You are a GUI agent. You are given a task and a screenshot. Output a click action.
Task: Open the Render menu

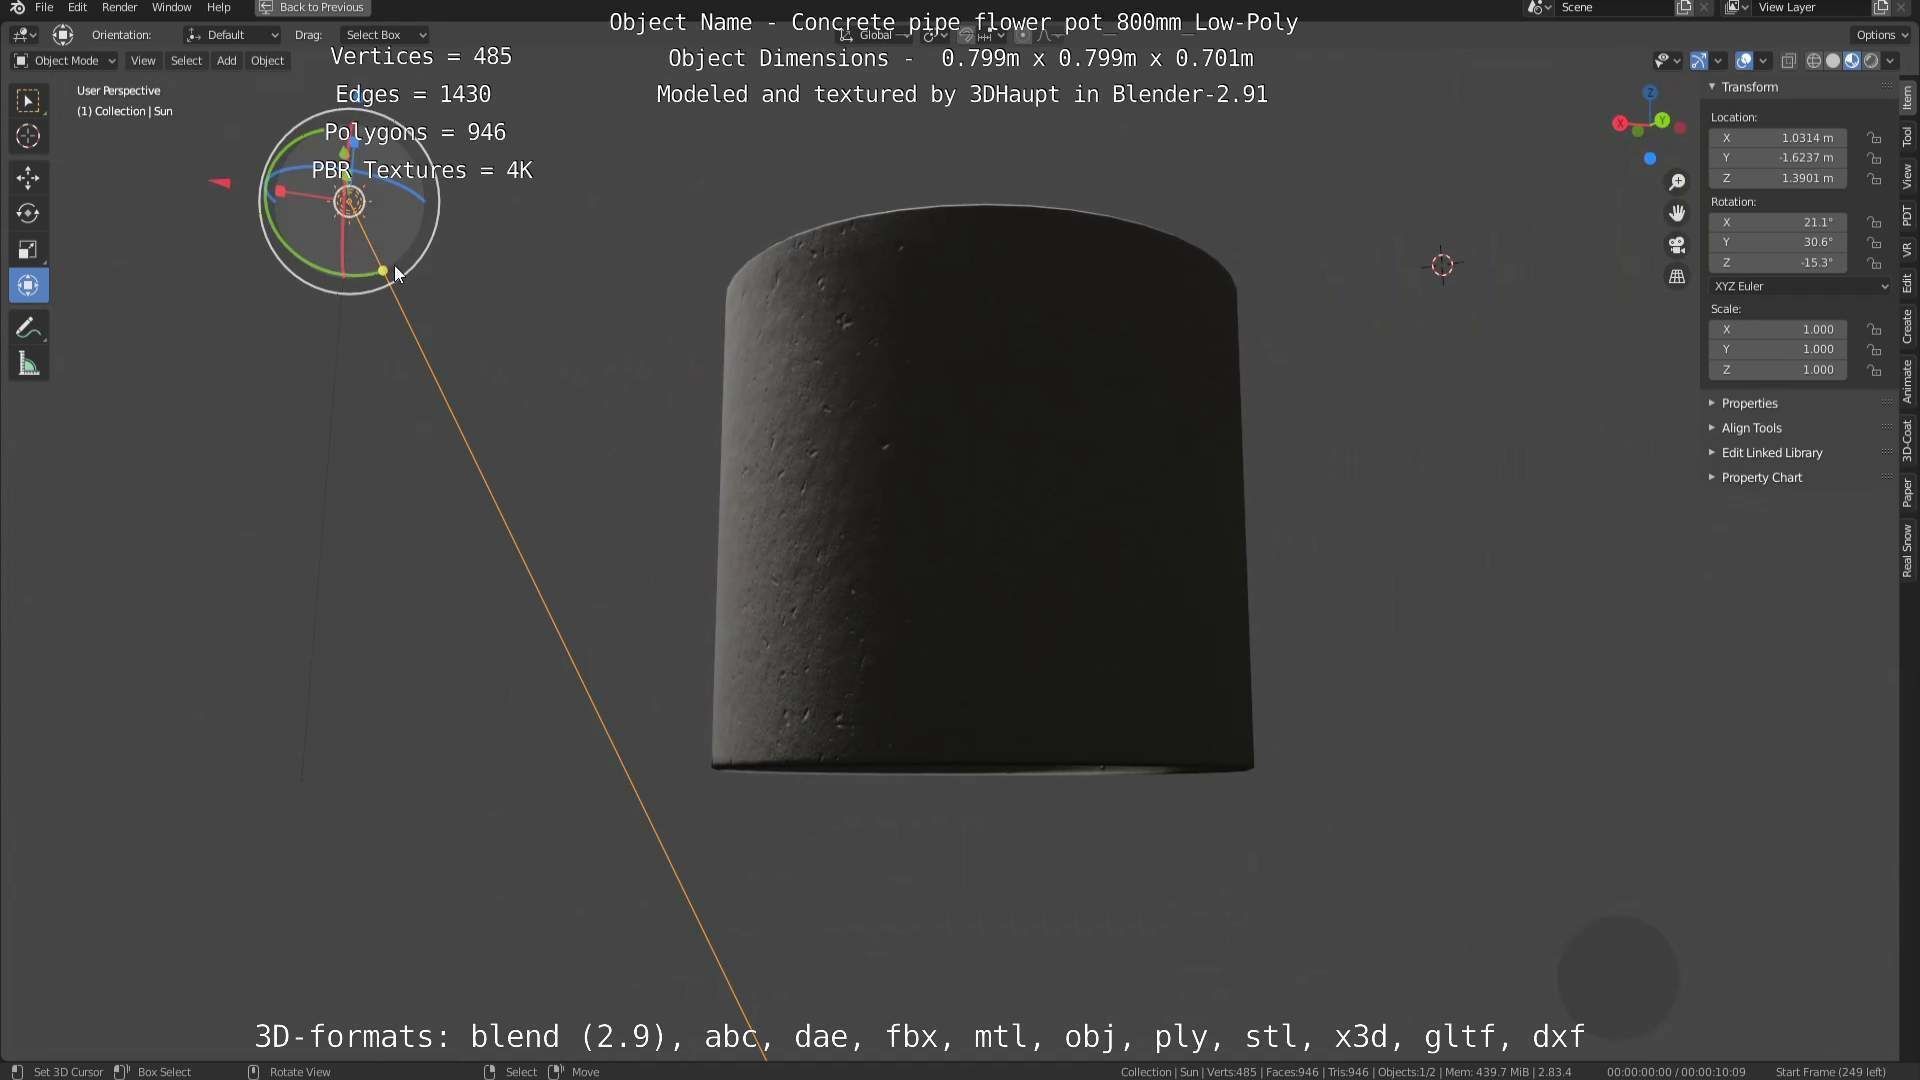click(x=119, y=7)
